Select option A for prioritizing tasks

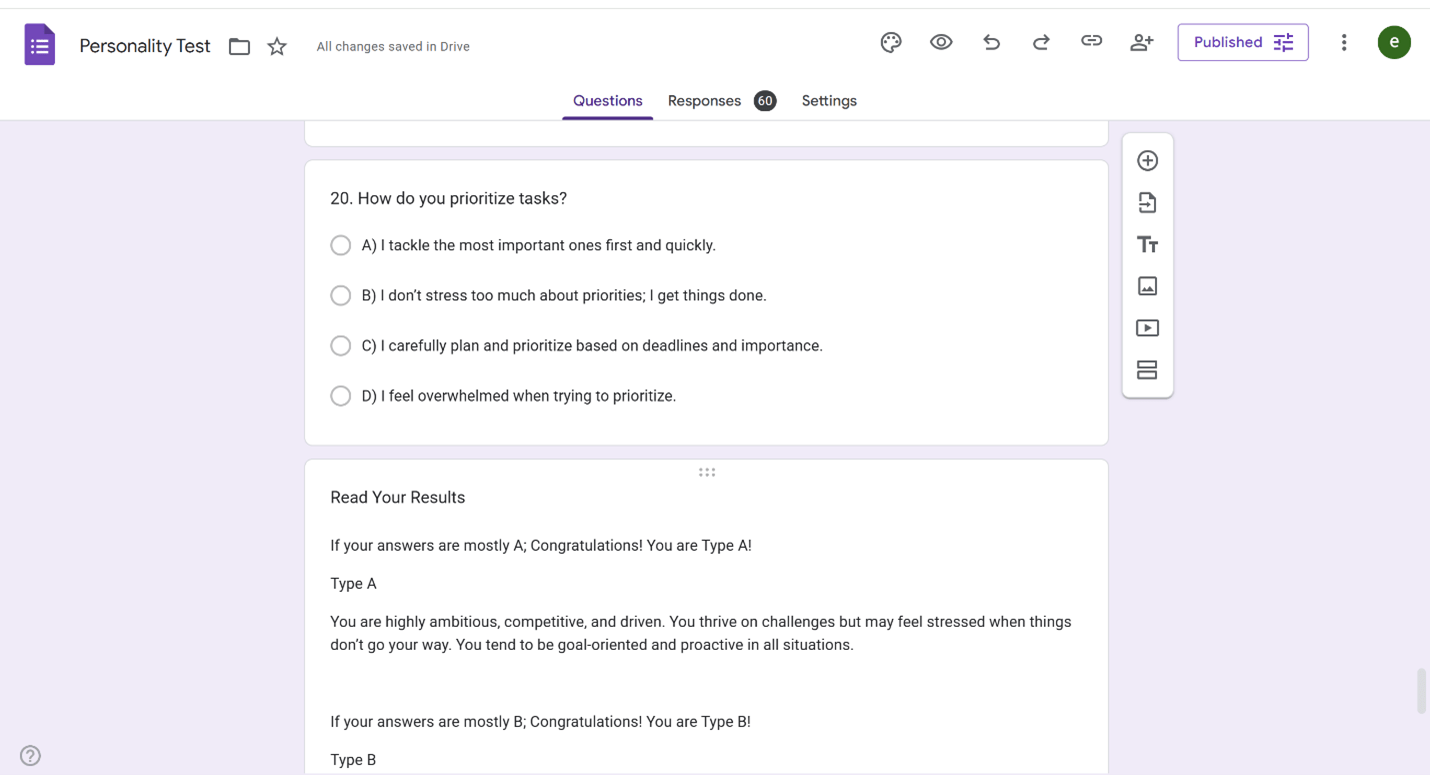341,245
